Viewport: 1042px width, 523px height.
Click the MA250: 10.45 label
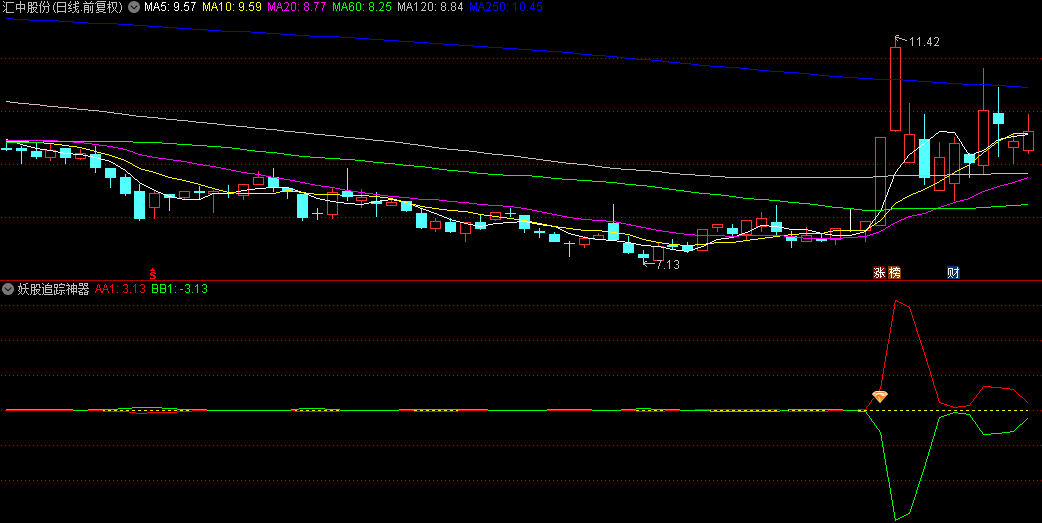[x=506, y=7]
